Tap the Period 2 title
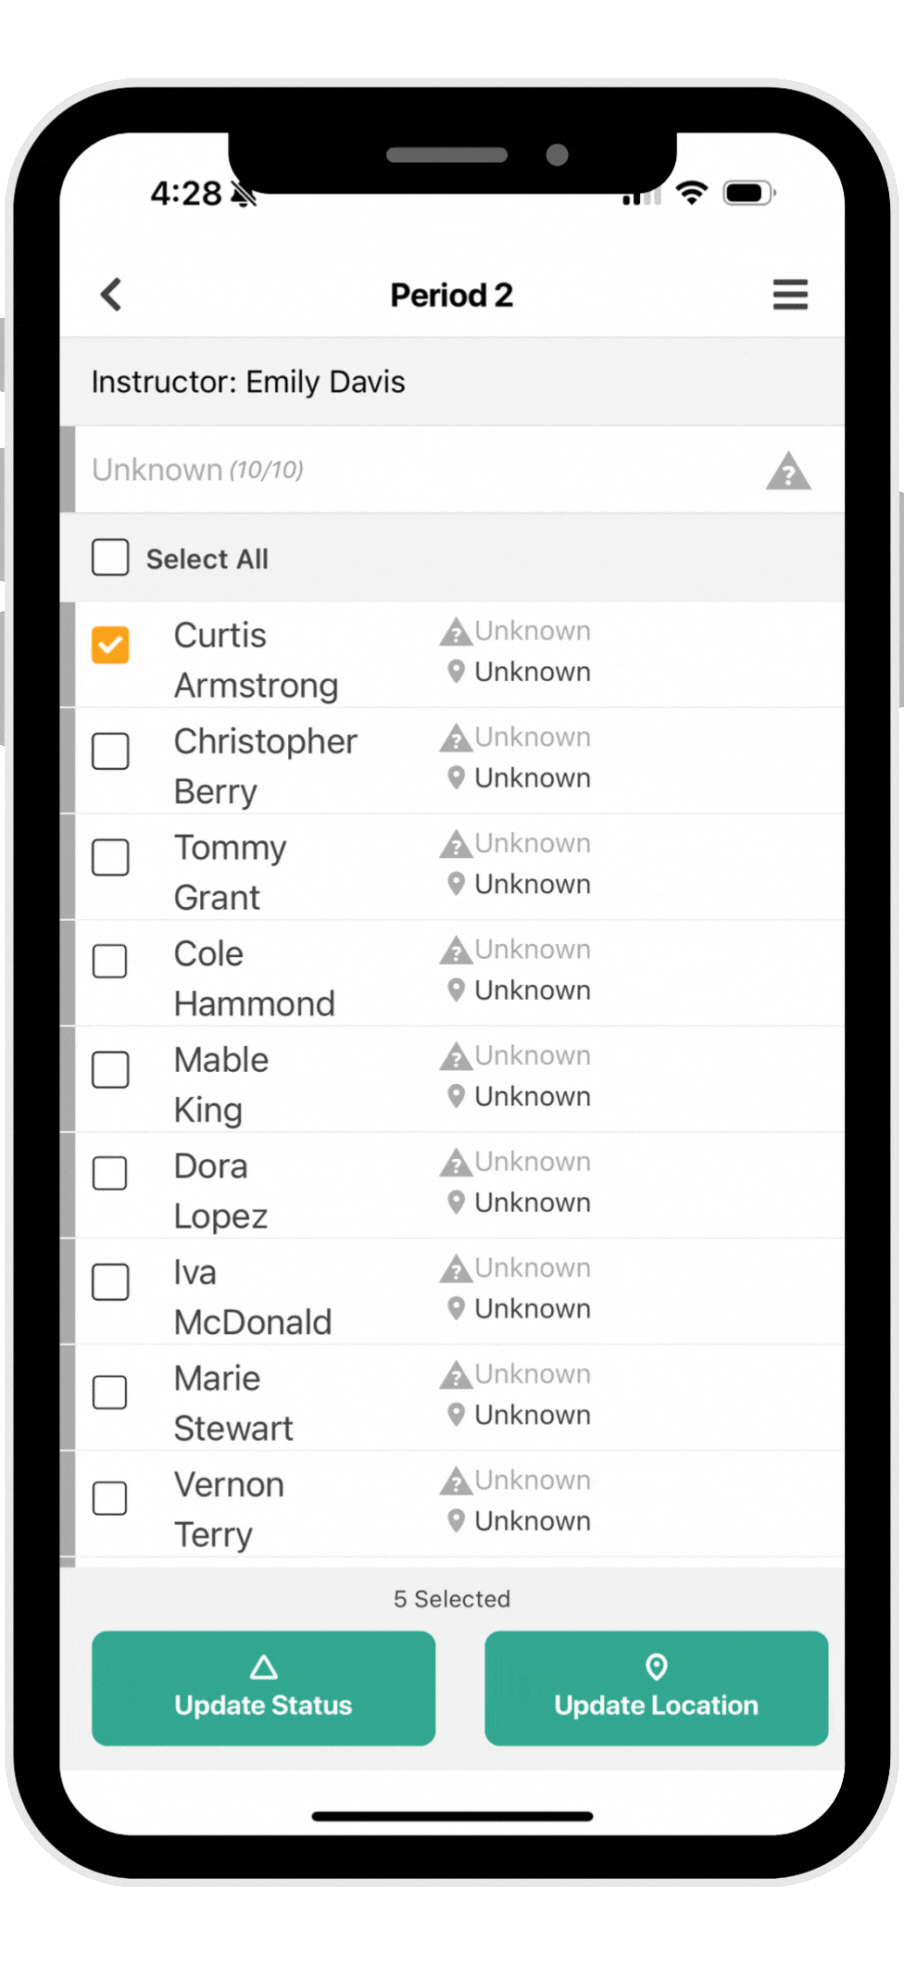The image size is (904, 1966). (451, 295)
